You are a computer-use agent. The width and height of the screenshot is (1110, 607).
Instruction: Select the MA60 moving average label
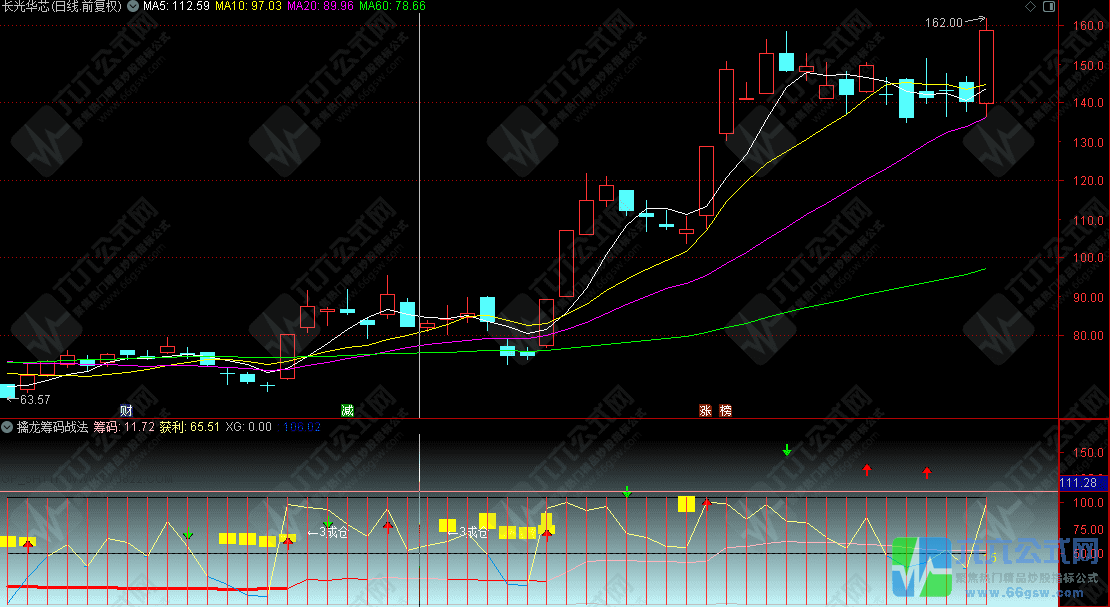(393, 6)
